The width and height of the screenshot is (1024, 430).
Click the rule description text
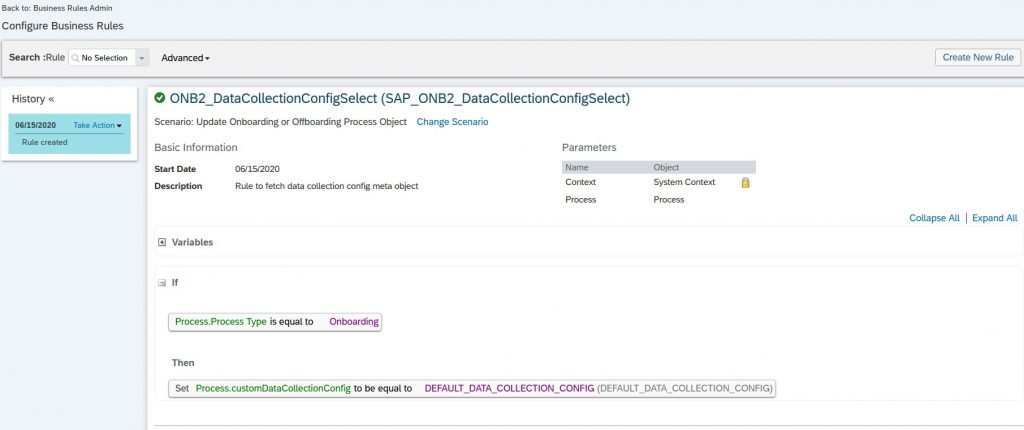pos(327,186)
